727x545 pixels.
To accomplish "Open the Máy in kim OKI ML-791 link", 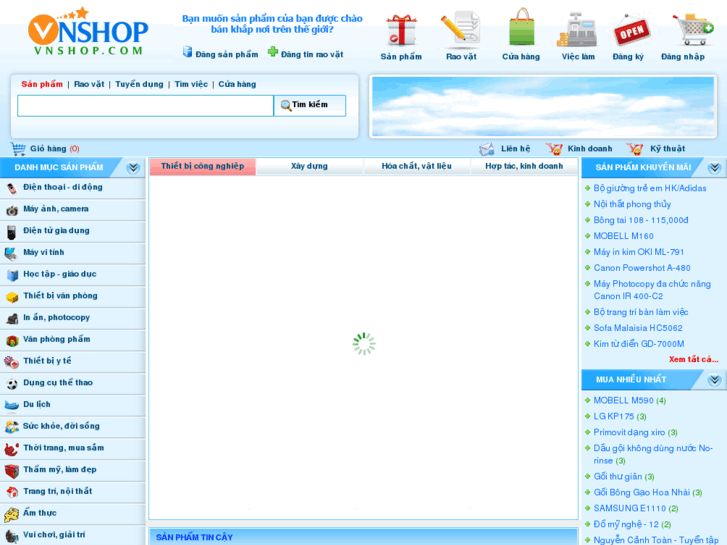I will 638,252.
